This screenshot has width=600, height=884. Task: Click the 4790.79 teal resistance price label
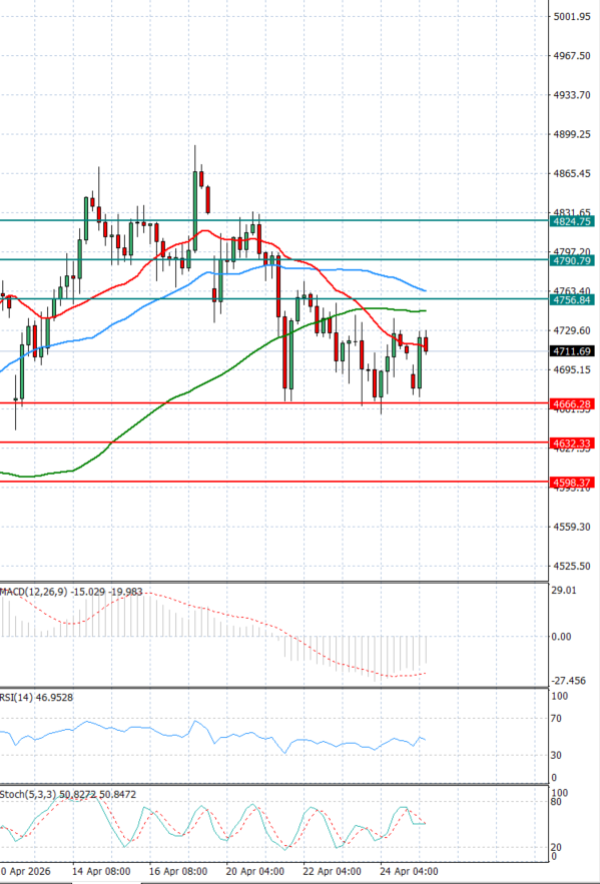click(572, 260)
